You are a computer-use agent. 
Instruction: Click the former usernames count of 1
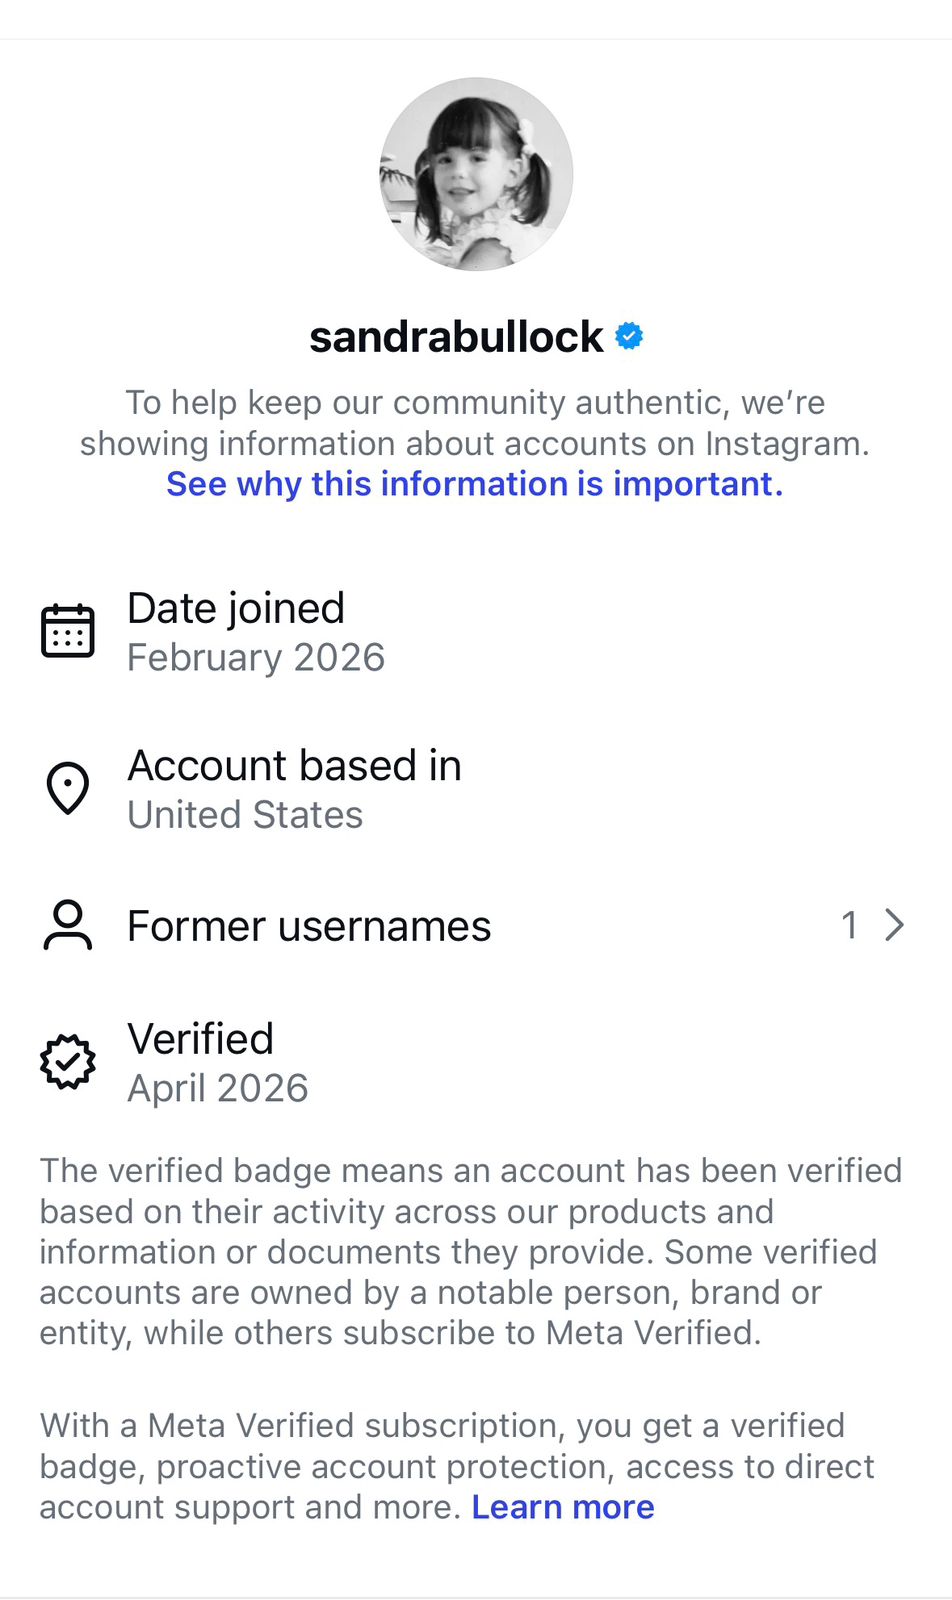click(849, 926)
